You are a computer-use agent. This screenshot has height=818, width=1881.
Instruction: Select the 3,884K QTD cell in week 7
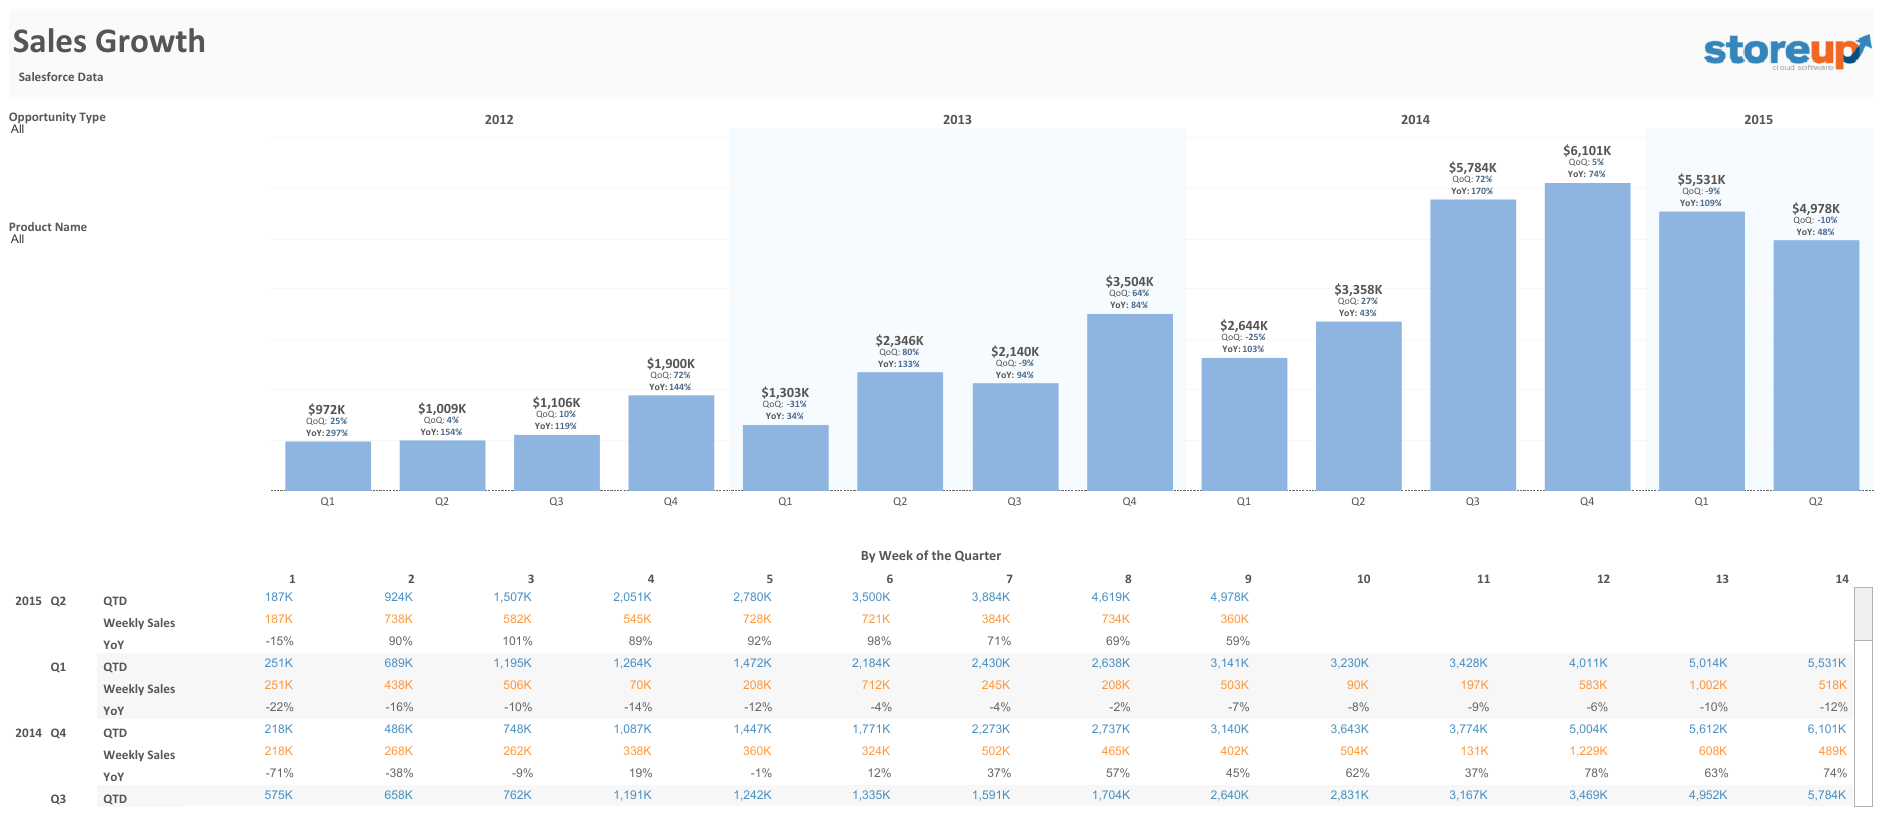(991, 597)
